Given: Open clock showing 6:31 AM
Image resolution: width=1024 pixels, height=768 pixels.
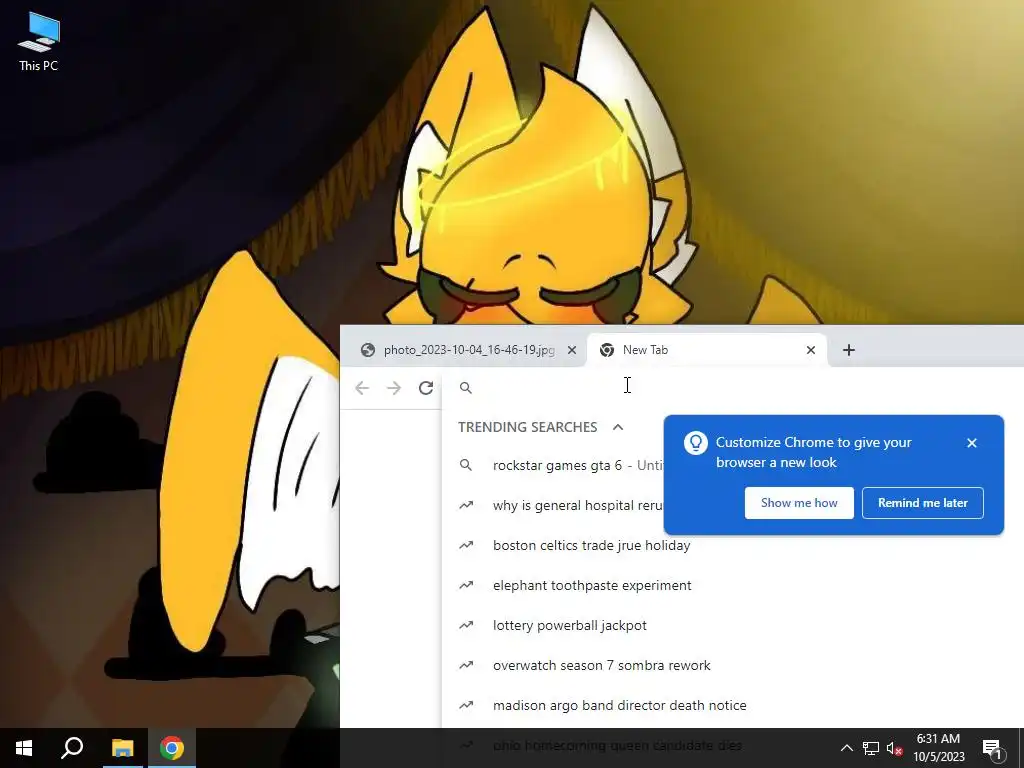Looking at the screenshot, I should point(938,748).
